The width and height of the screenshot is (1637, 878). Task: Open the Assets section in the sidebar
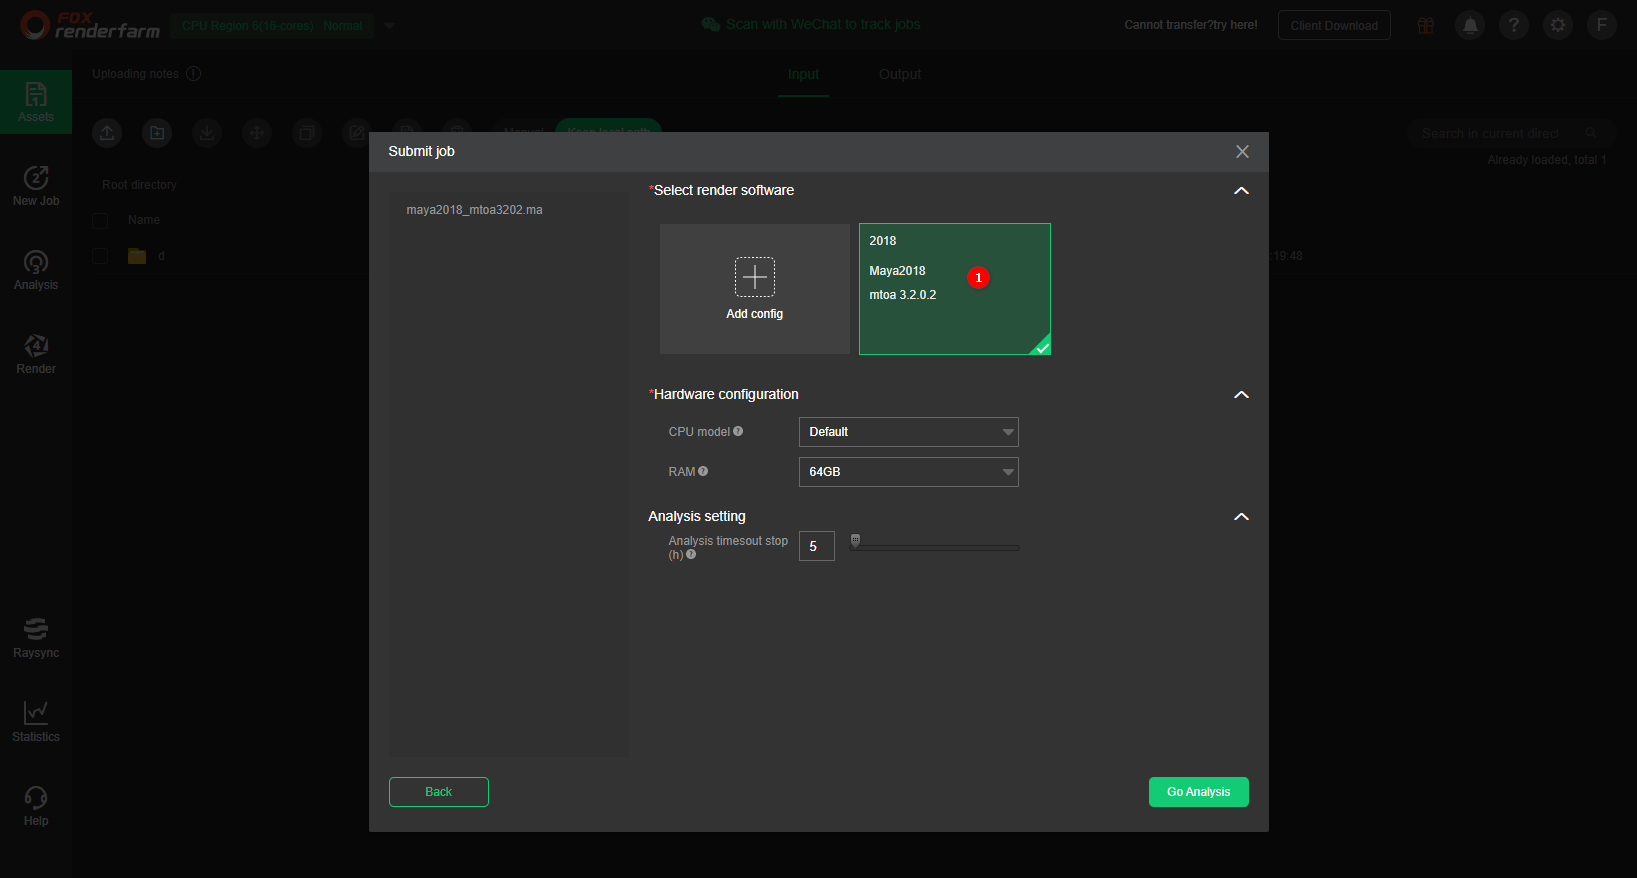(x=36, y=102)
